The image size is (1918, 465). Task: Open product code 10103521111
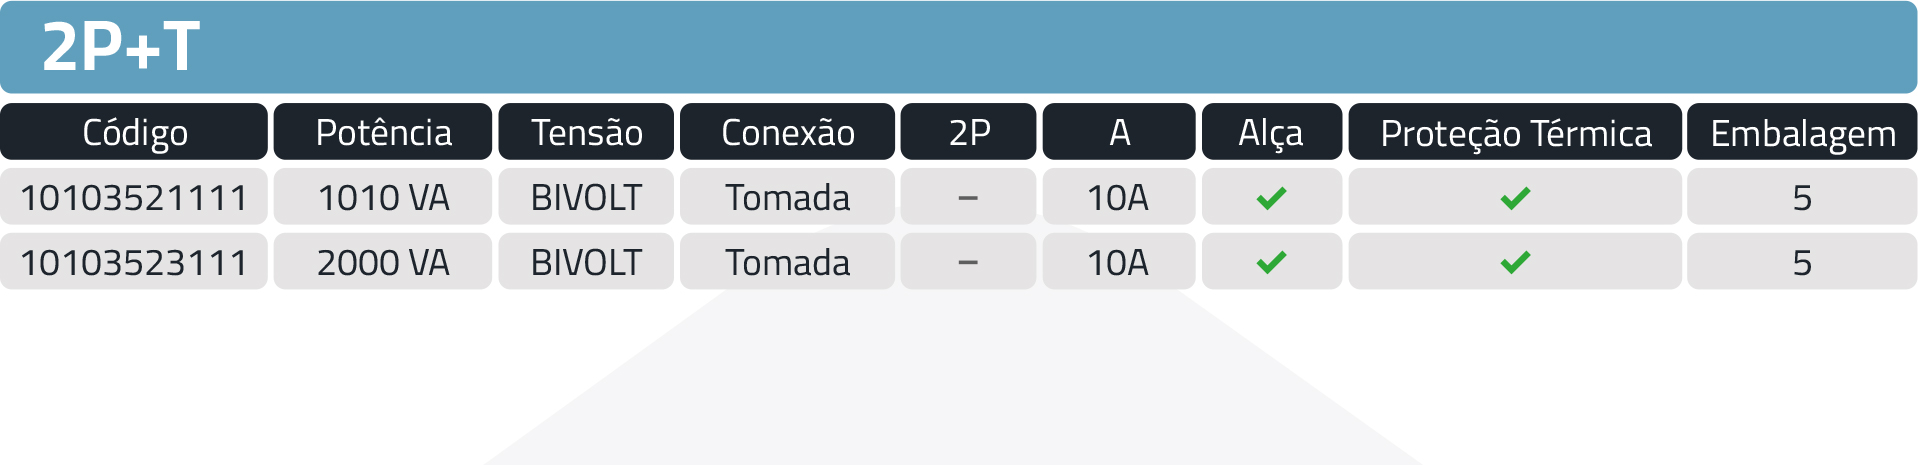(134, 198)
